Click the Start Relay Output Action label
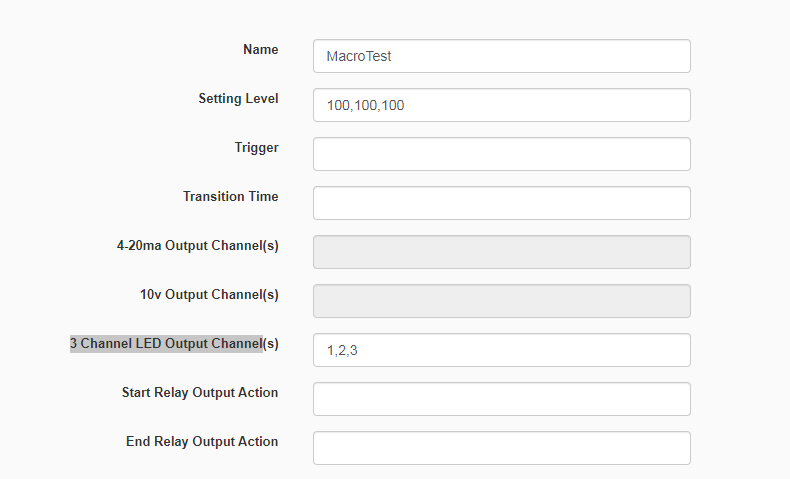The height and width of the screenshot is (479, 790). point(200,392)
